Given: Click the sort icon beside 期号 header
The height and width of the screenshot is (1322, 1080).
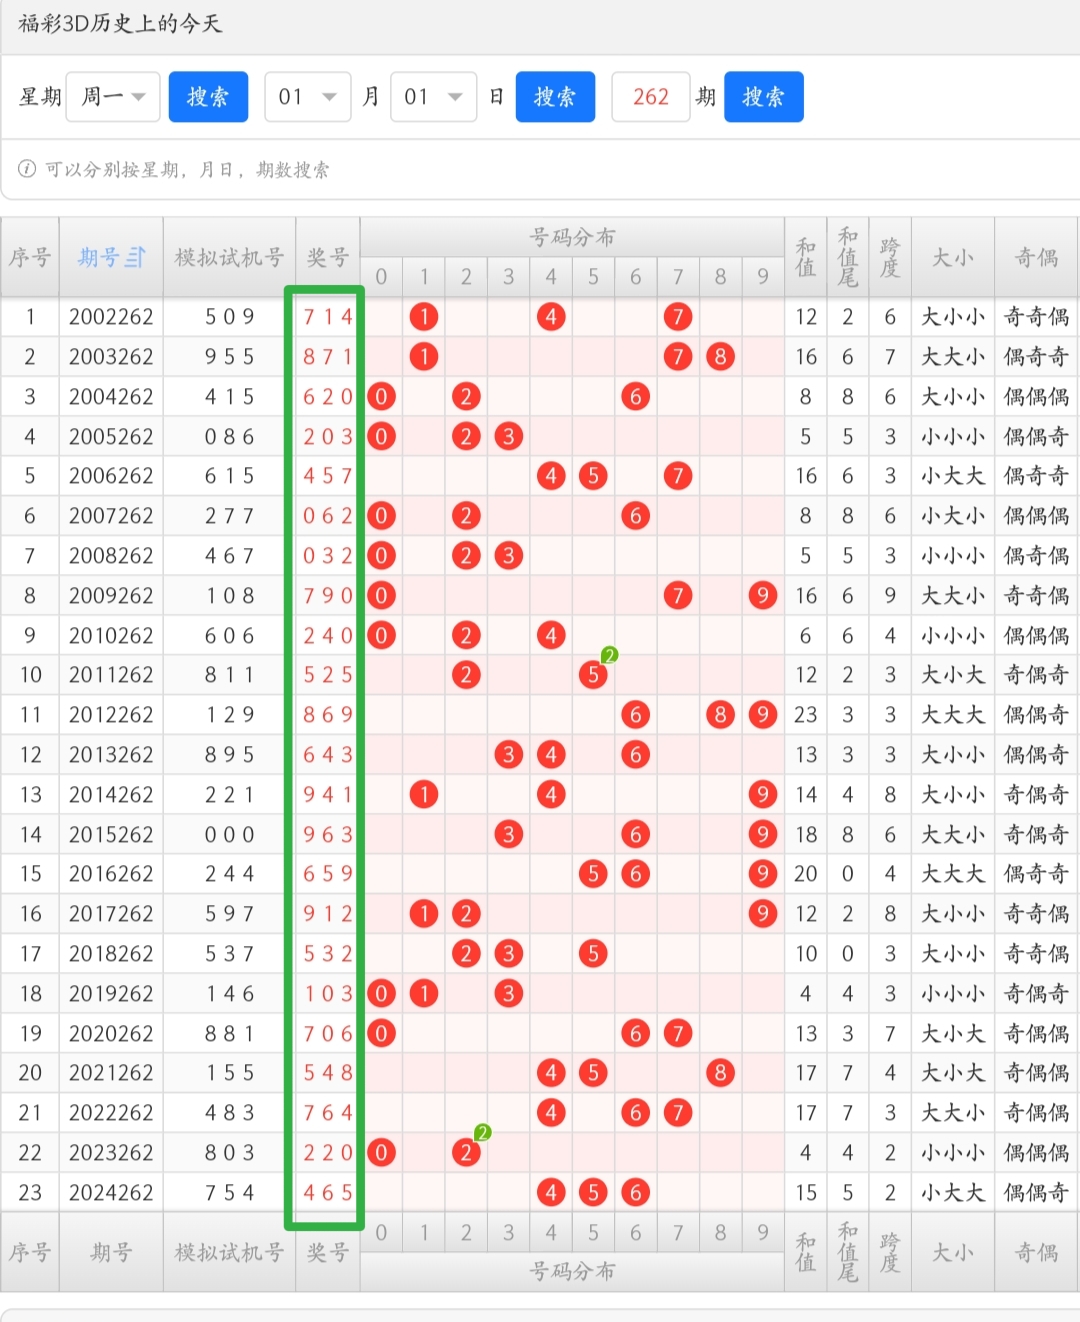Looking at the screenshot, I should coord(135,258).
